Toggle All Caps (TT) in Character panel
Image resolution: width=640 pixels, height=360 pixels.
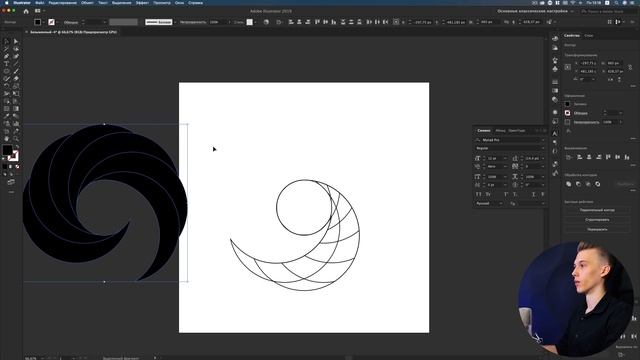pyautogui.click(x=478, y=194)
